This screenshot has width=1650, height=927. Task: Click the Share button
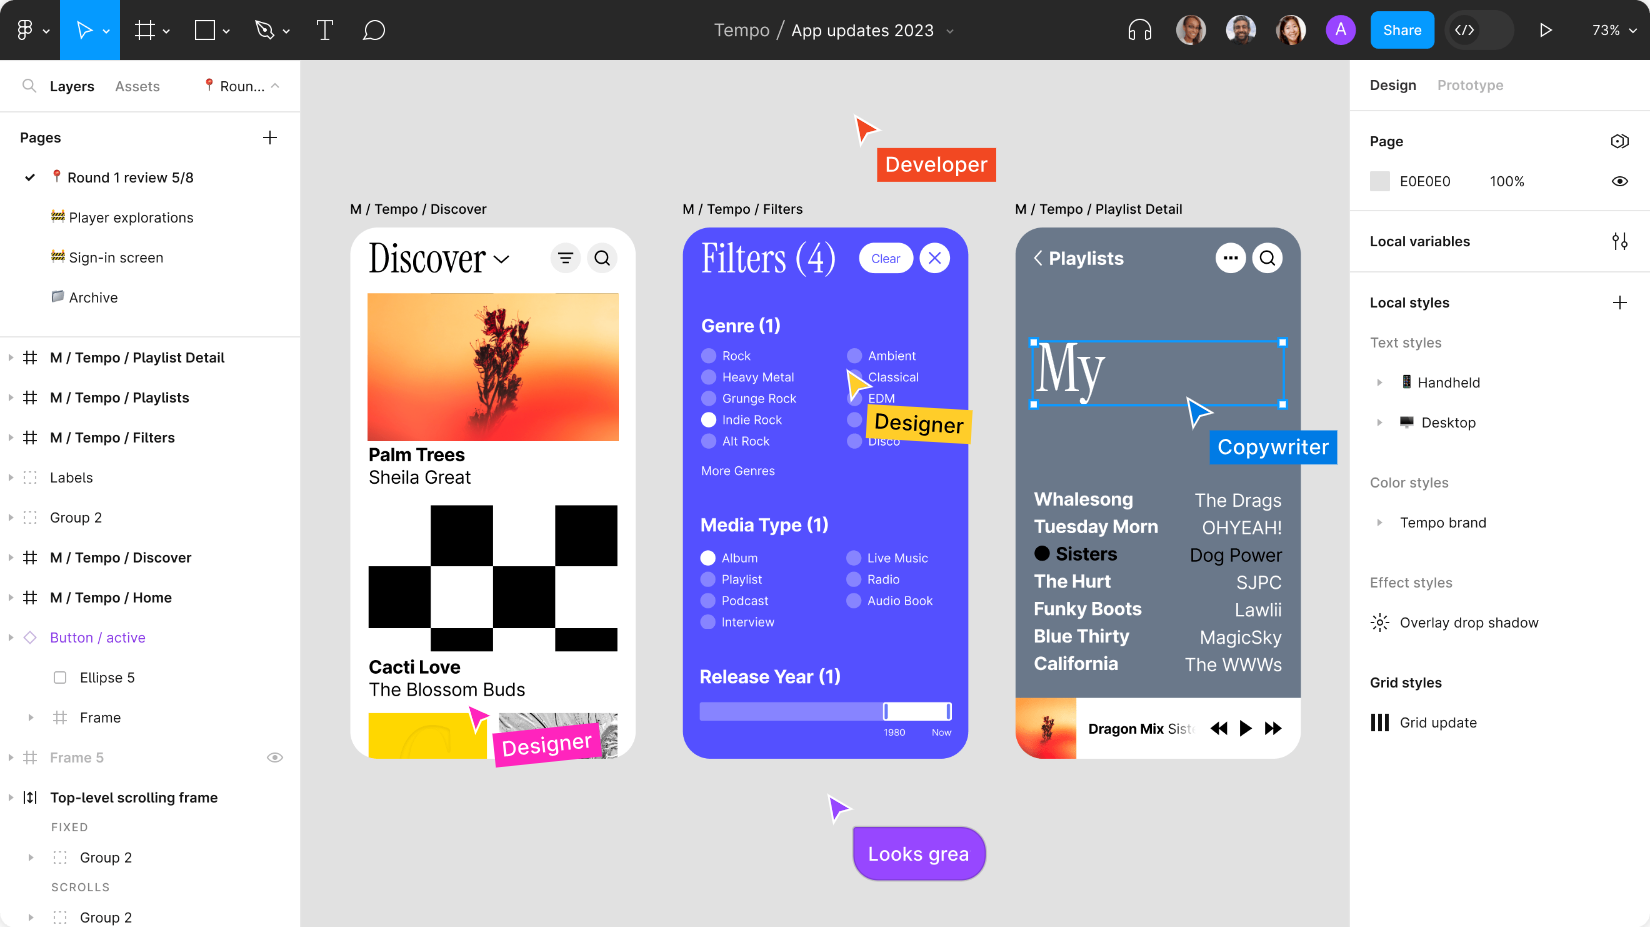point(1402,30)
